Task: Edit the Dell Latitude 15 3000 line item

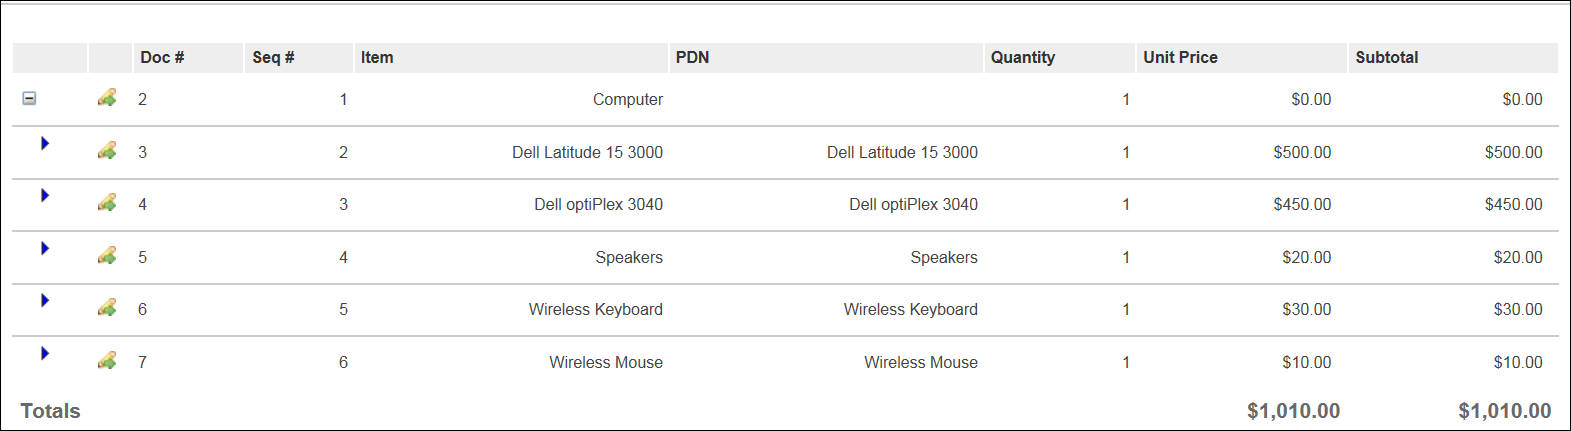Action: coord(107,151)
